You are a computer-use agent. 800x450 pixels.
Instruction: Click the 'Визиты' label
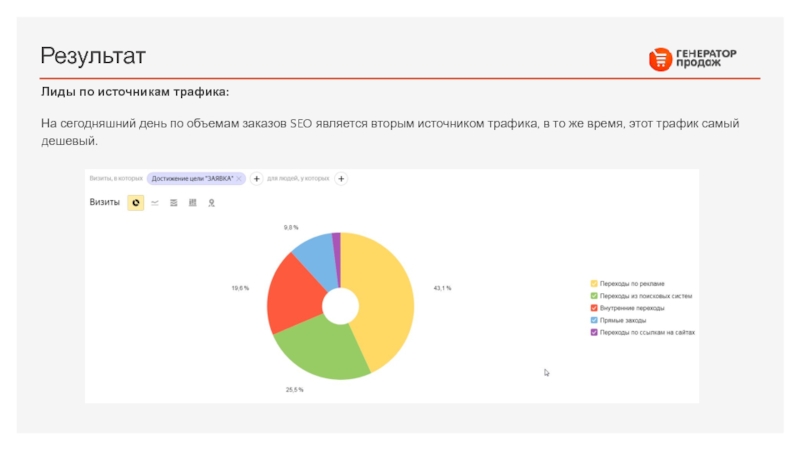(x=105, y=202)
